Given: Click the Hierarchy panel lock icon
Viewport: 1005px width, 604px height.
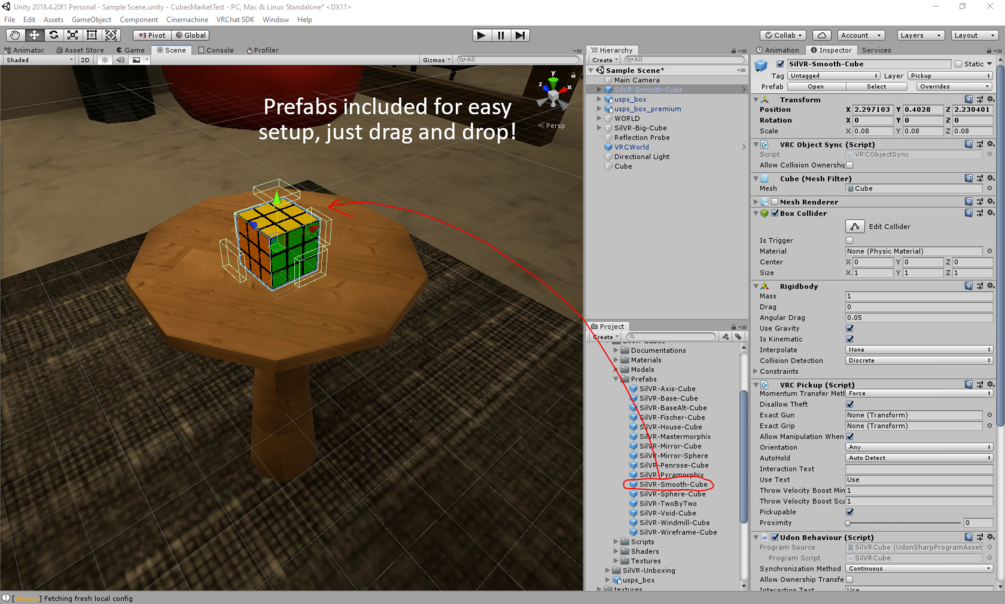Looking at the screenshot, I should (x=733, y=50).
